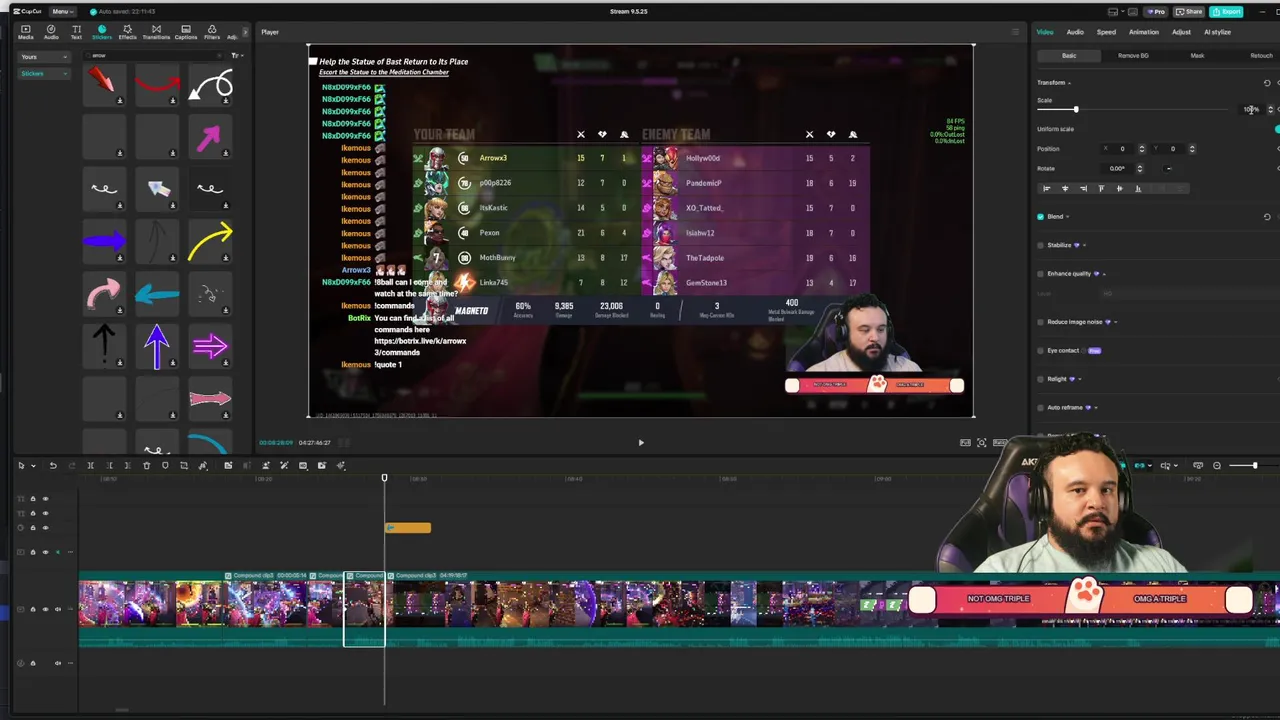This screenshot has height=720, width=1280.
Task: Select the magenta upward arrow sticker
Action: [x=209, y=138]
